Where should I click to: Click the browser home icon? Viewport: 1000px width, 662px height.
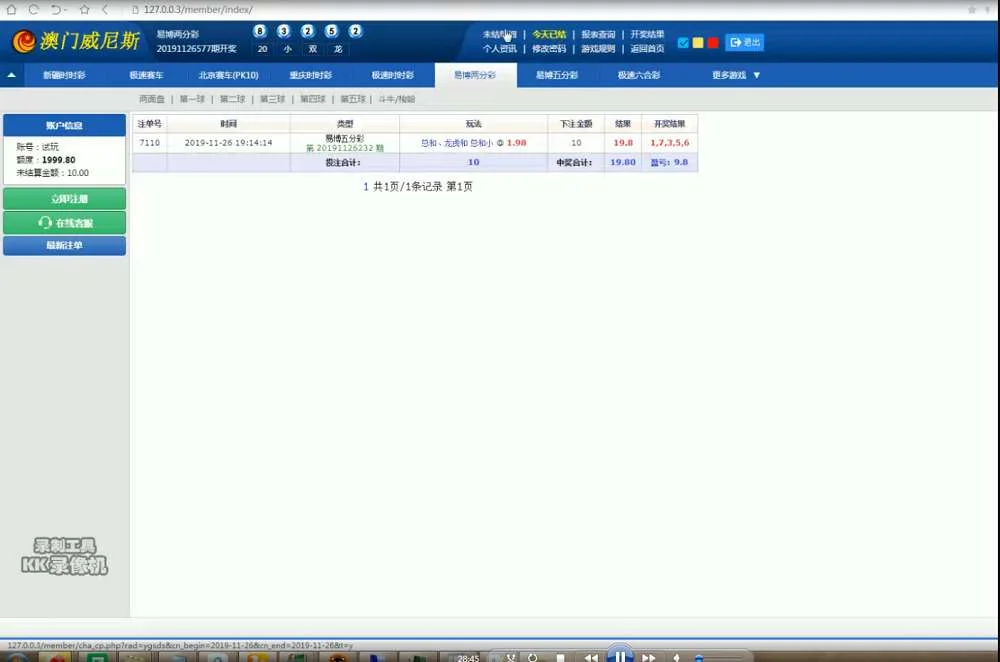(x=12, y=9)
